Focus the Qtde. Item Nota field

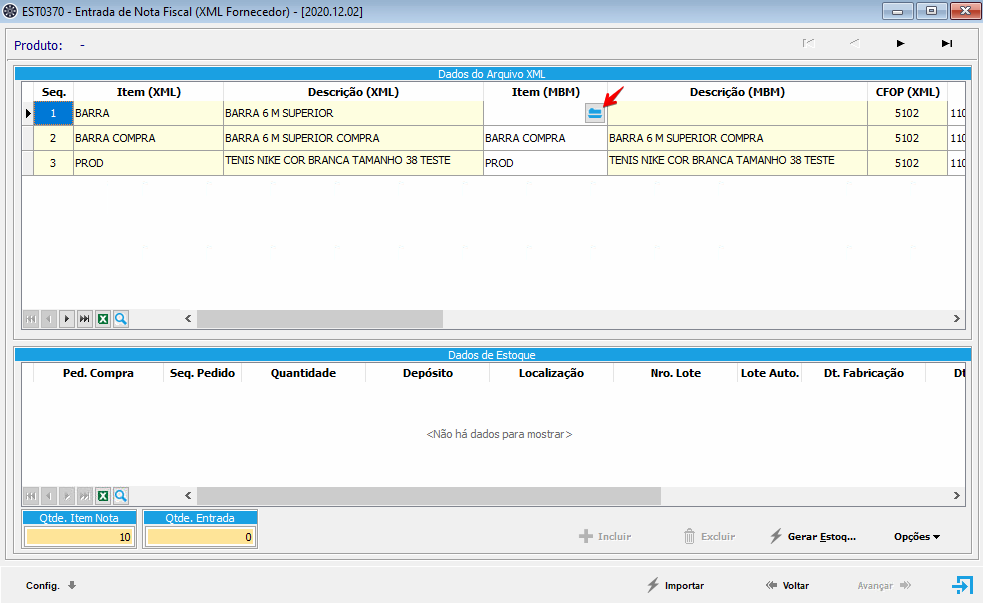coord(79,537)
